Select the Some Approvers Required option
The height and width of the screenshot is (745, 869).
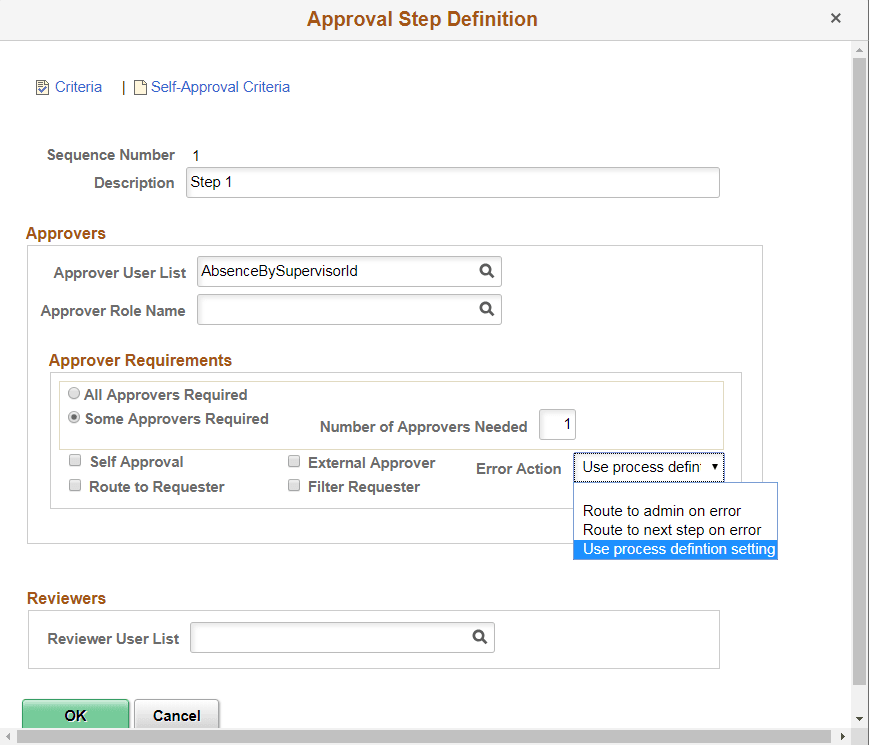click(74, 417)
